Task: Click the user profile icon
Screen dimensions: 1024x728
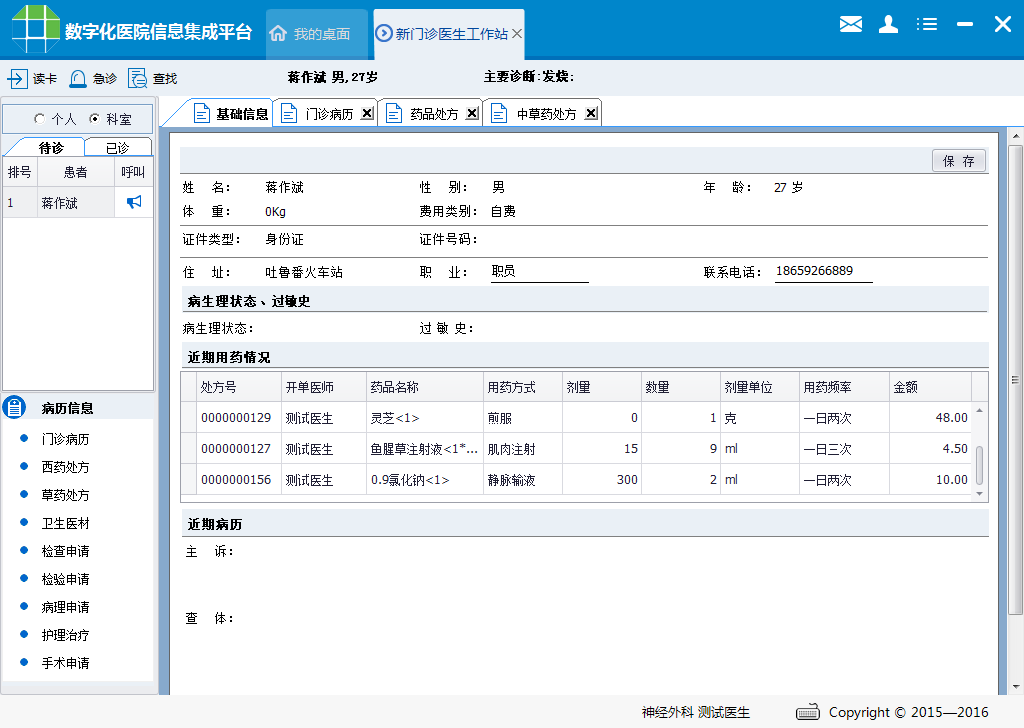Action: [888, 24]
